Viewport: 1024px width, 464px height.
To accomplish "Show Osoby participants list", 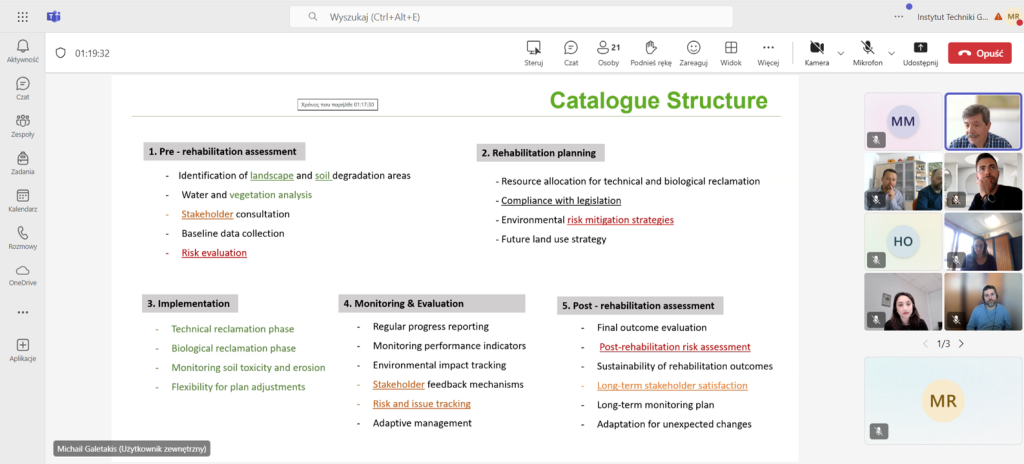I will (x=608, y=53).
